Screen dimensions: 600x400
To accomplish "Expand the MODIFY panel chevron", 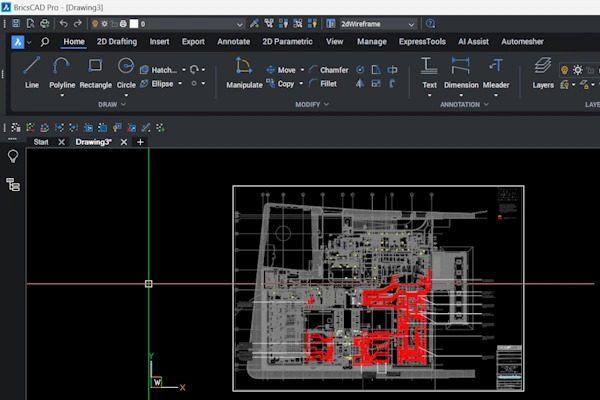I will (326, 104).
